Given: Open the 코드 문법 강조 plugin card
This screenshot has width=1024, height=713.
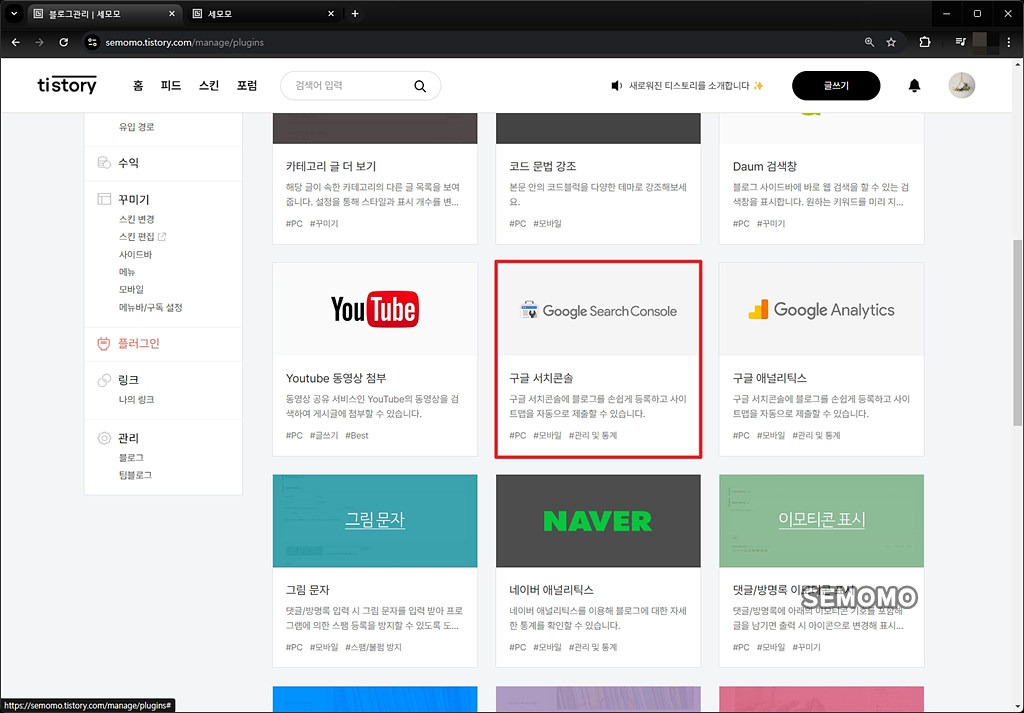Looking at the screenshot, I should 598,178.
